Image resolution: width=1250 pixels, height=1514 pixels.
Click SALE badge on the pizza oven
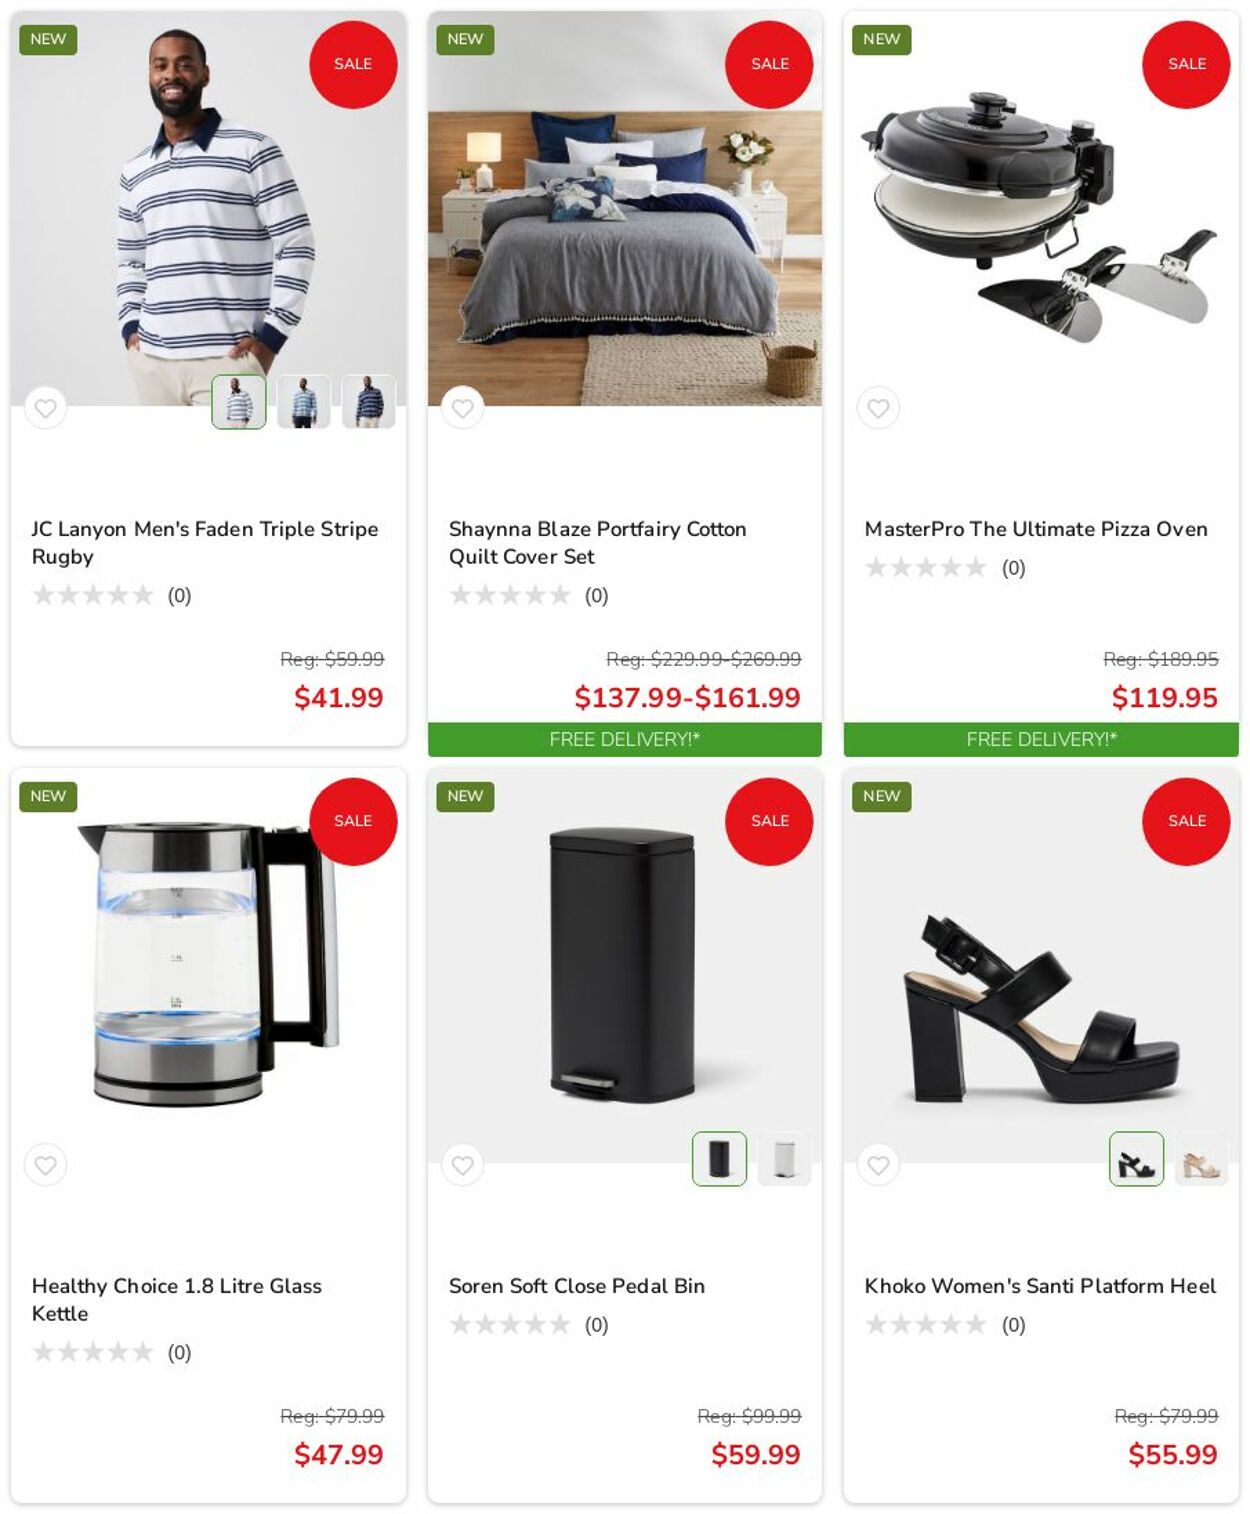[1186, 64]
